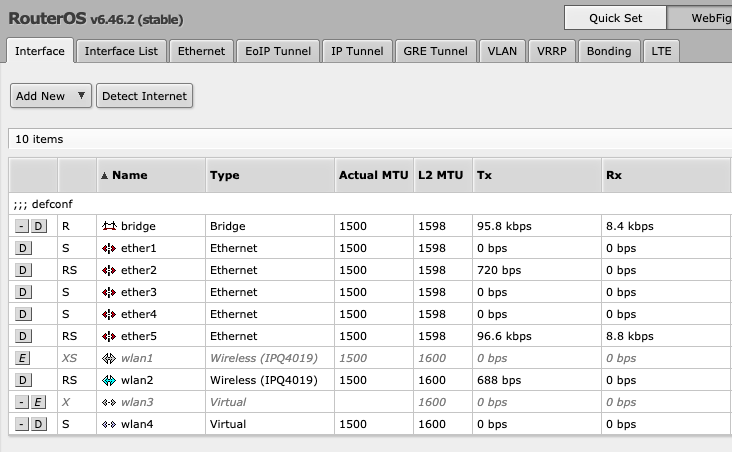Open the wlan3 interface name
The width and height of the screenshot is (732, 452).
click(x=137, y=402)
